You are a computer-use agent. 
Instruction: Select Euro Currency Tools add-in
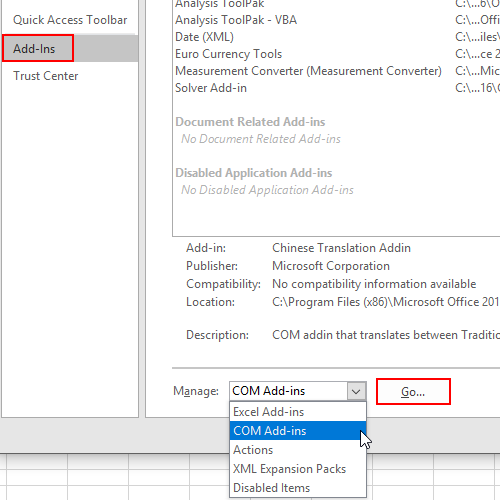click(337, 54)
